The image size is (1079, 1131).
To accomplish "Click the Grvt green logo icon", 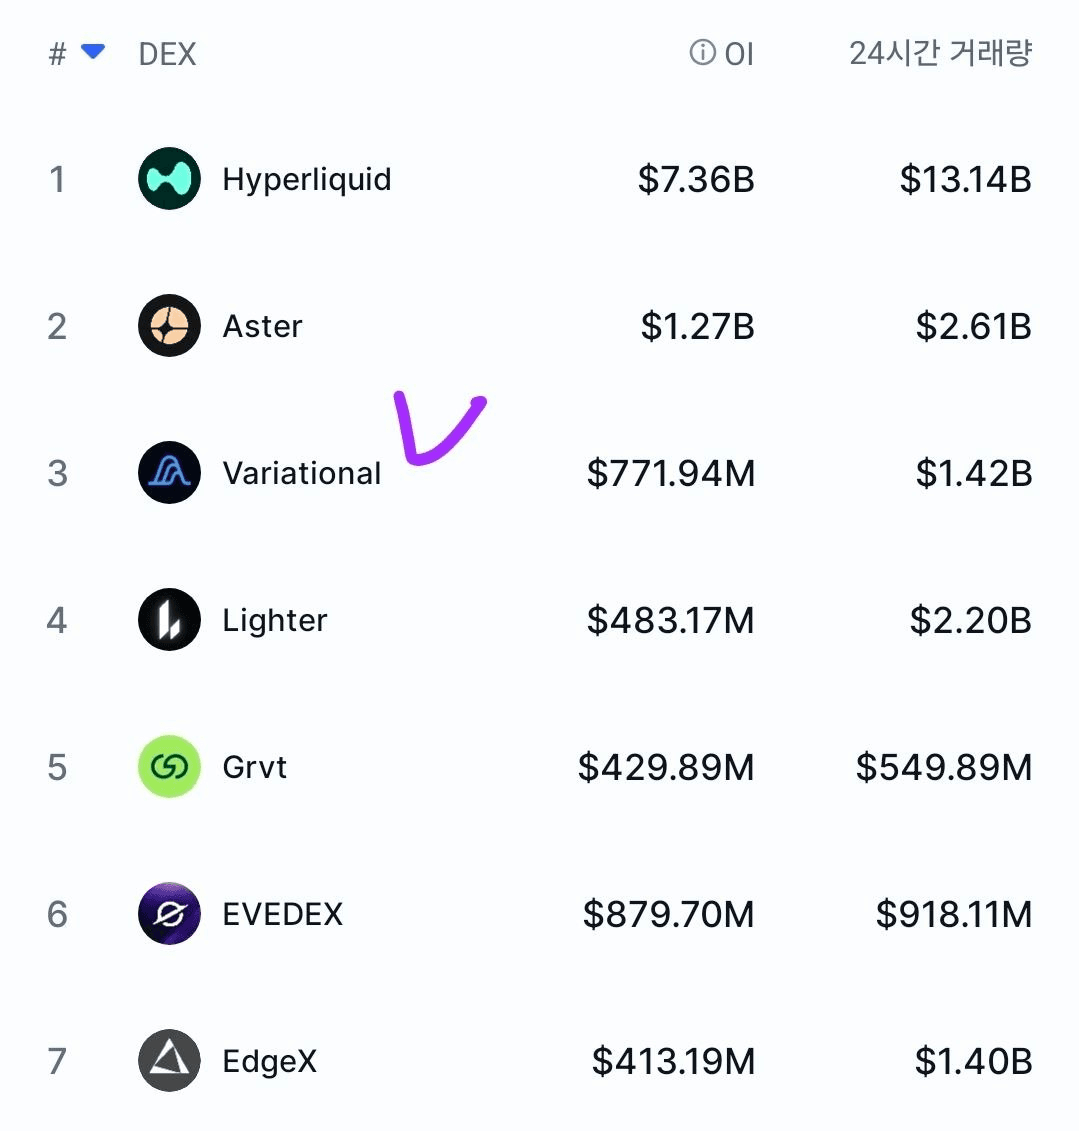I will pyautogui.click(x=169, y=767).
